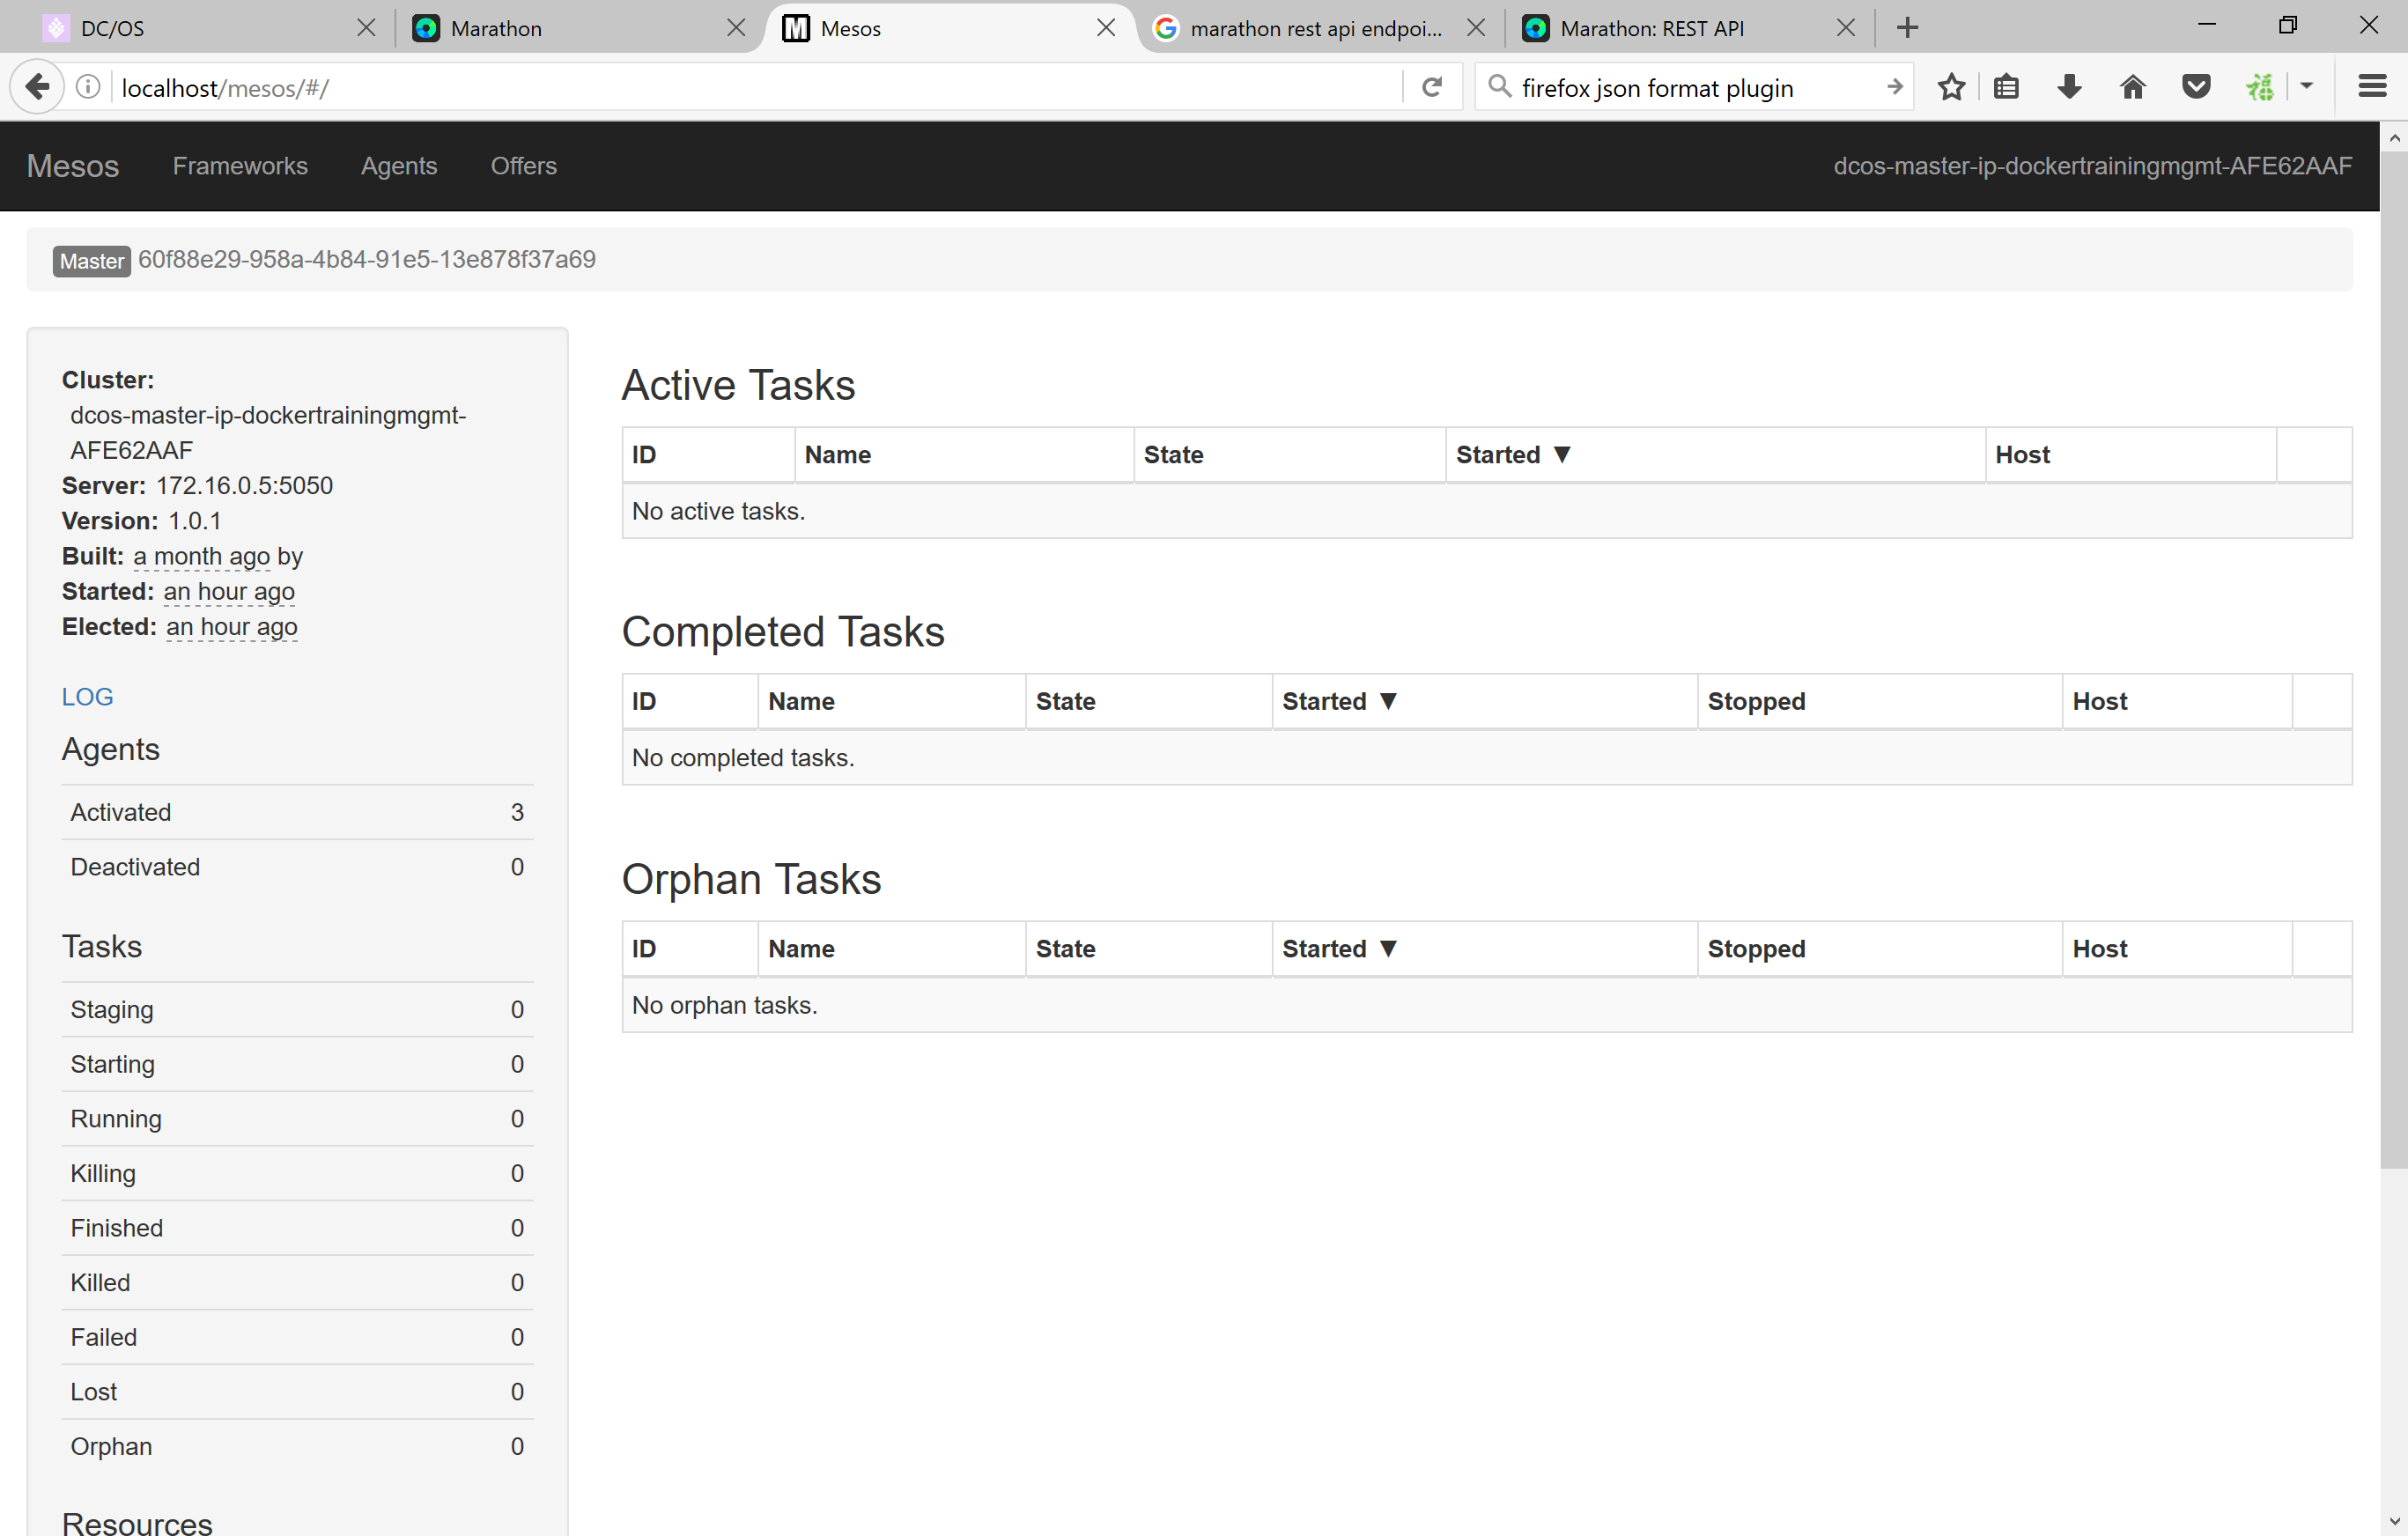Close the Marathon tab
This screenshot has height=1536, width=2408.
736,28
